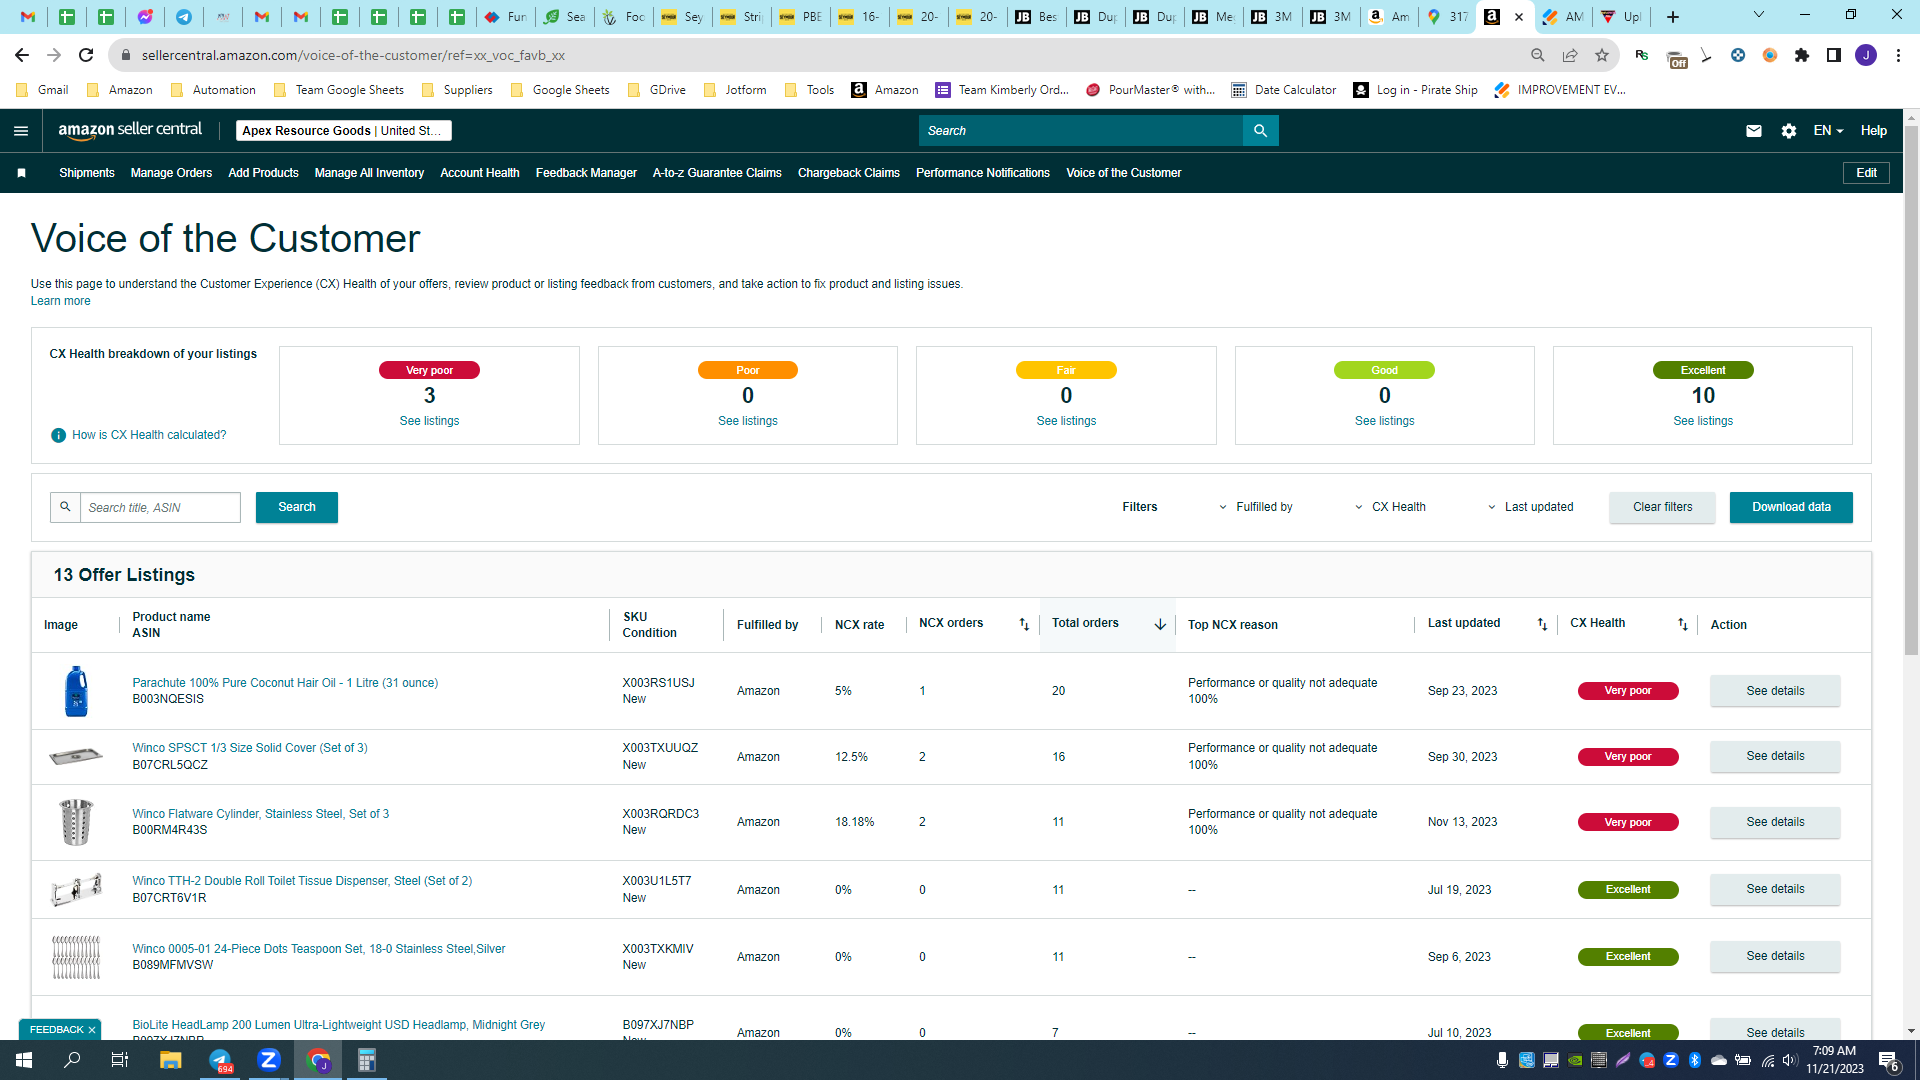This screenshot has height=1080, width=1920.
Task: Click Windows taskbar search icon
Action: [72, 1060]
